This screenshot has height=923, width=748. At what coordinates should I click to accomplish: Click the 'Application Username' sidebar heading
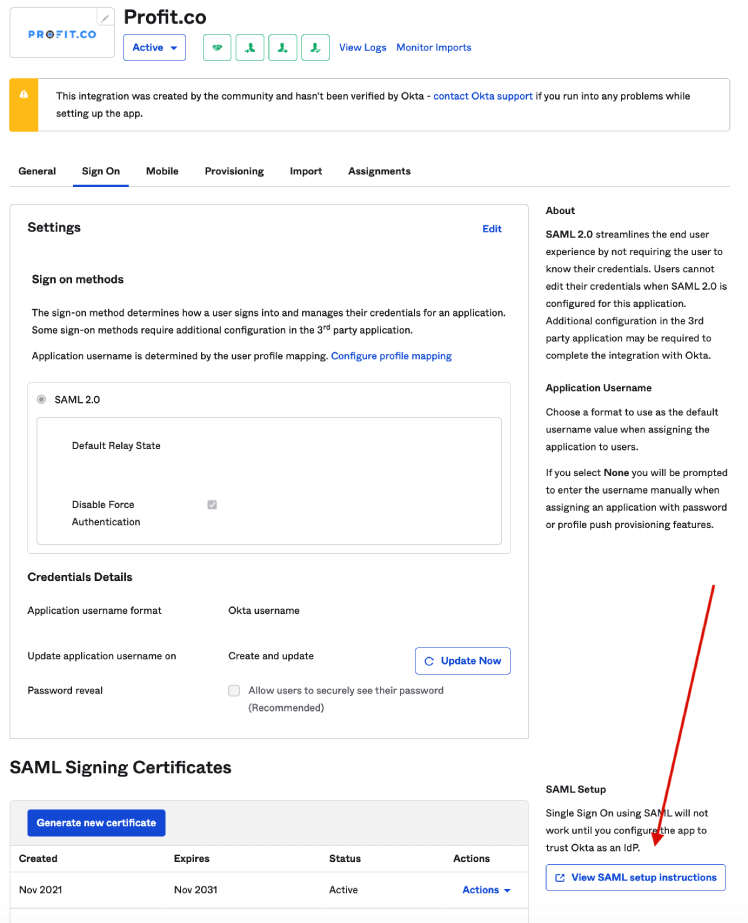(599, 388)
